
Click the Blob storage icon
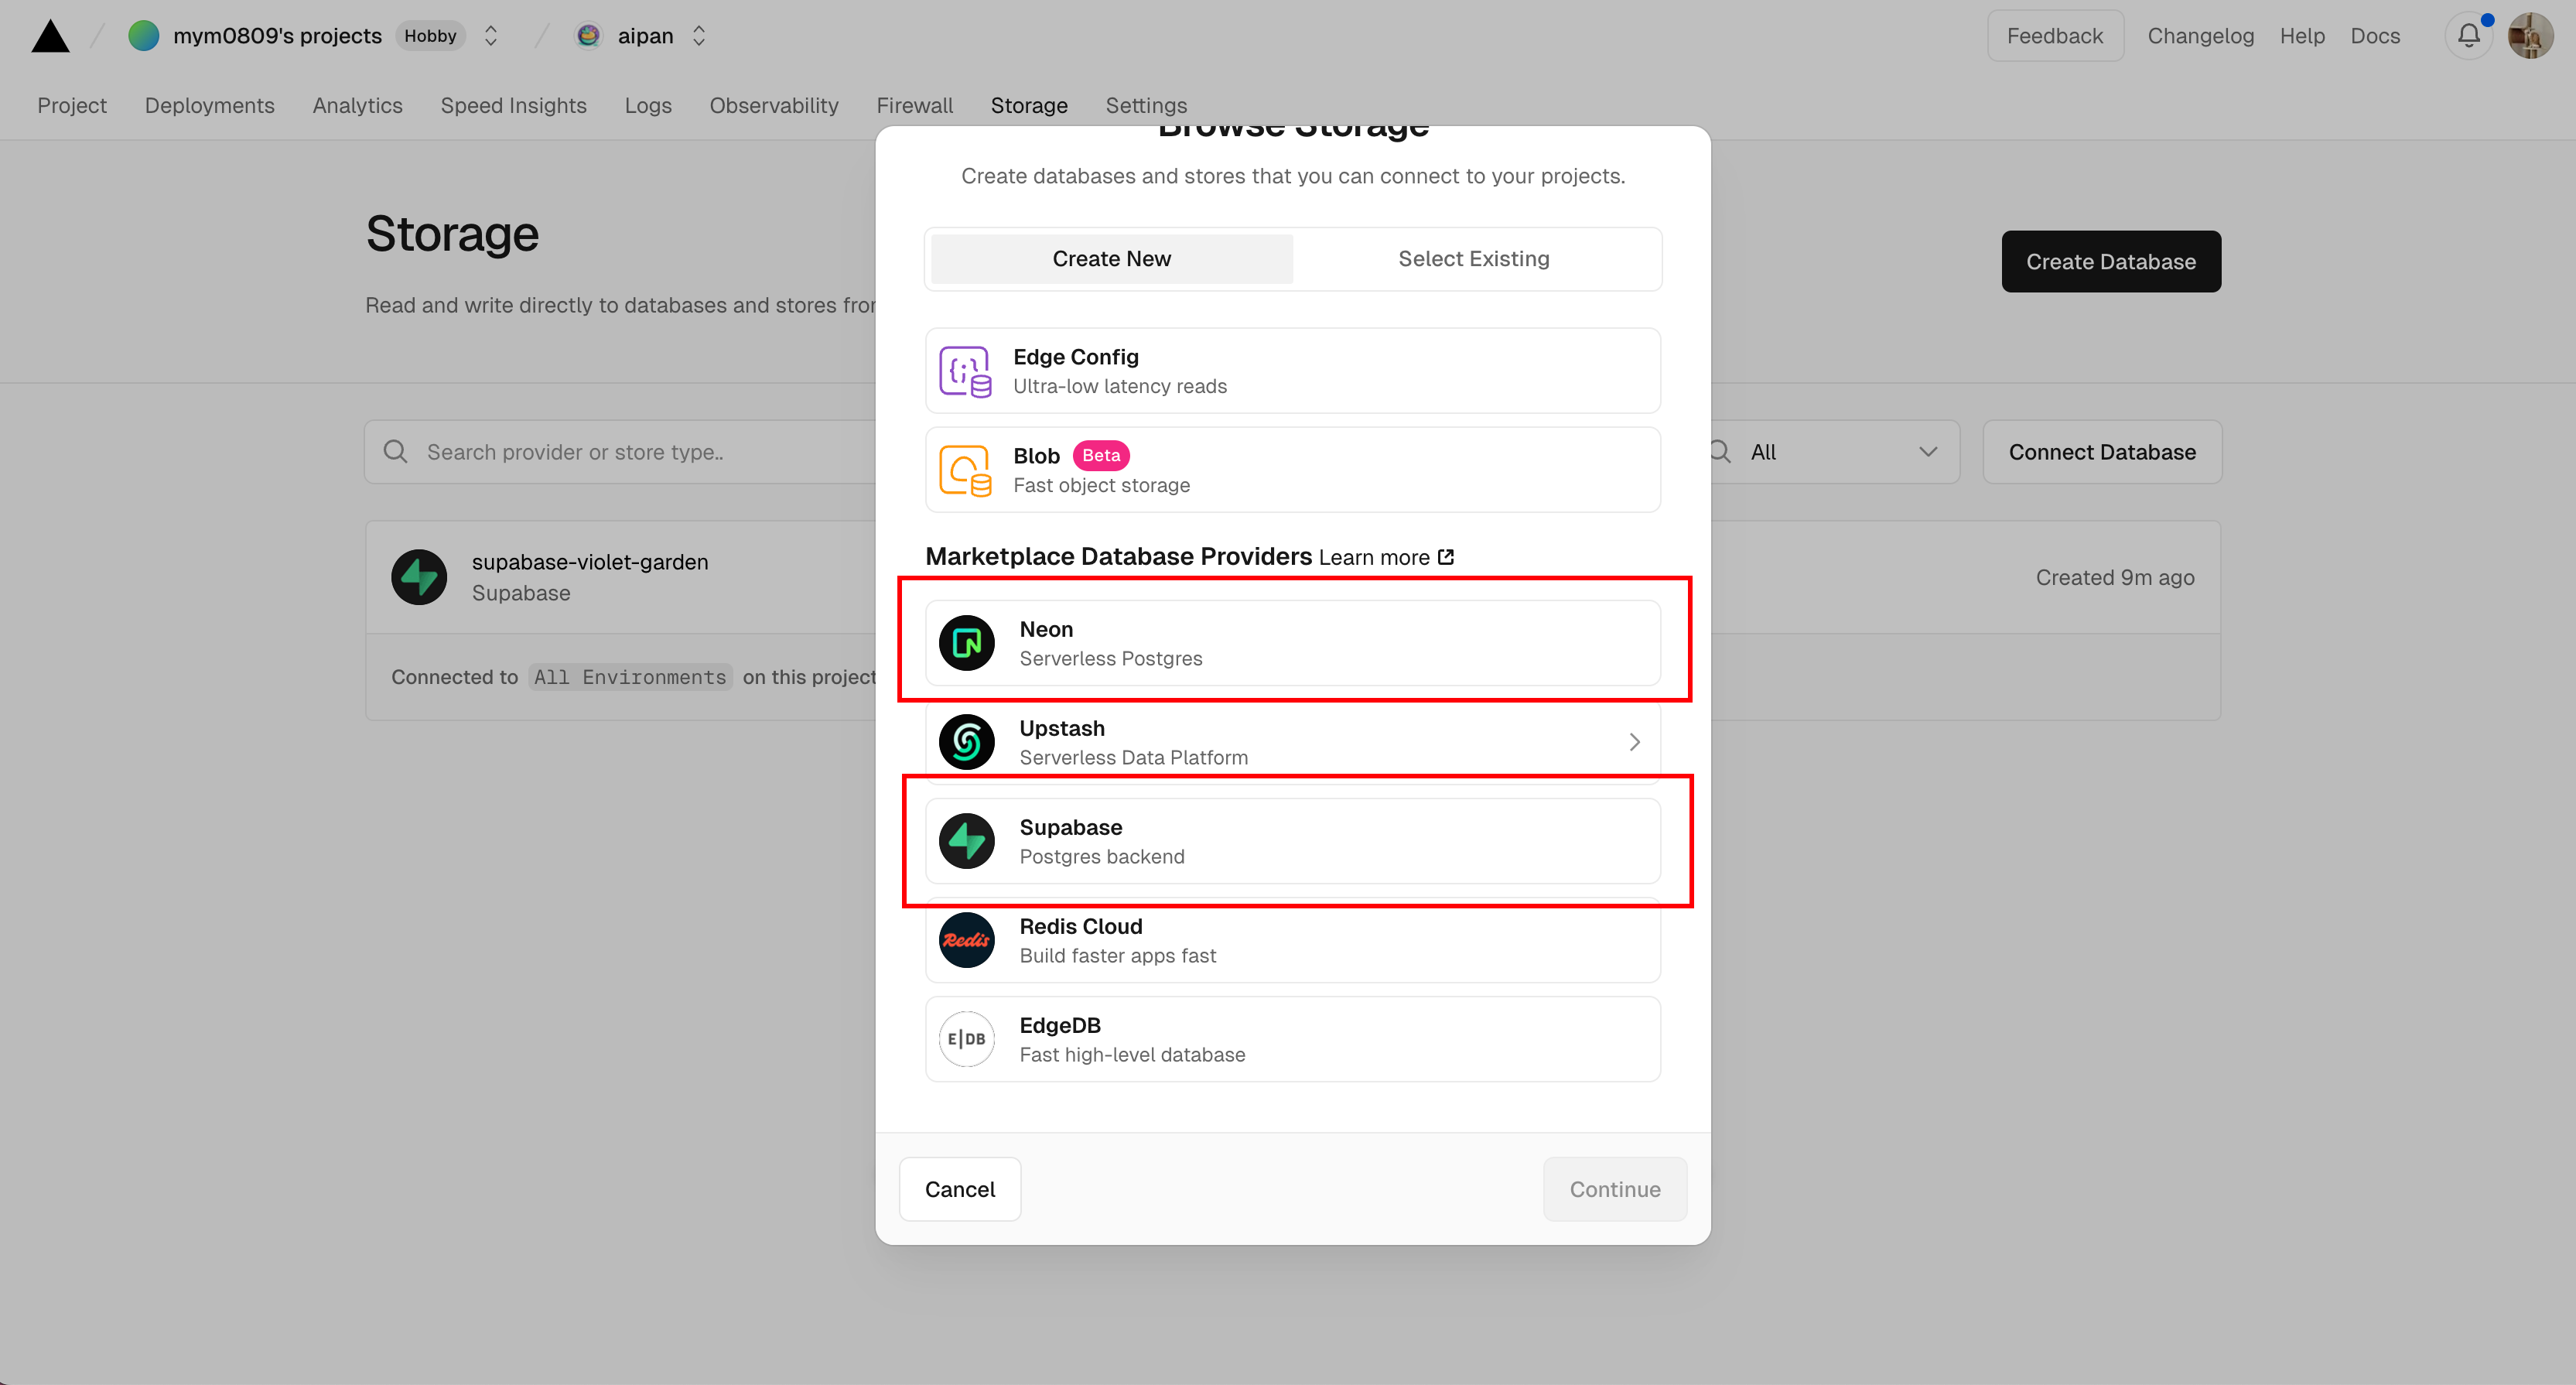click(965, 470)
